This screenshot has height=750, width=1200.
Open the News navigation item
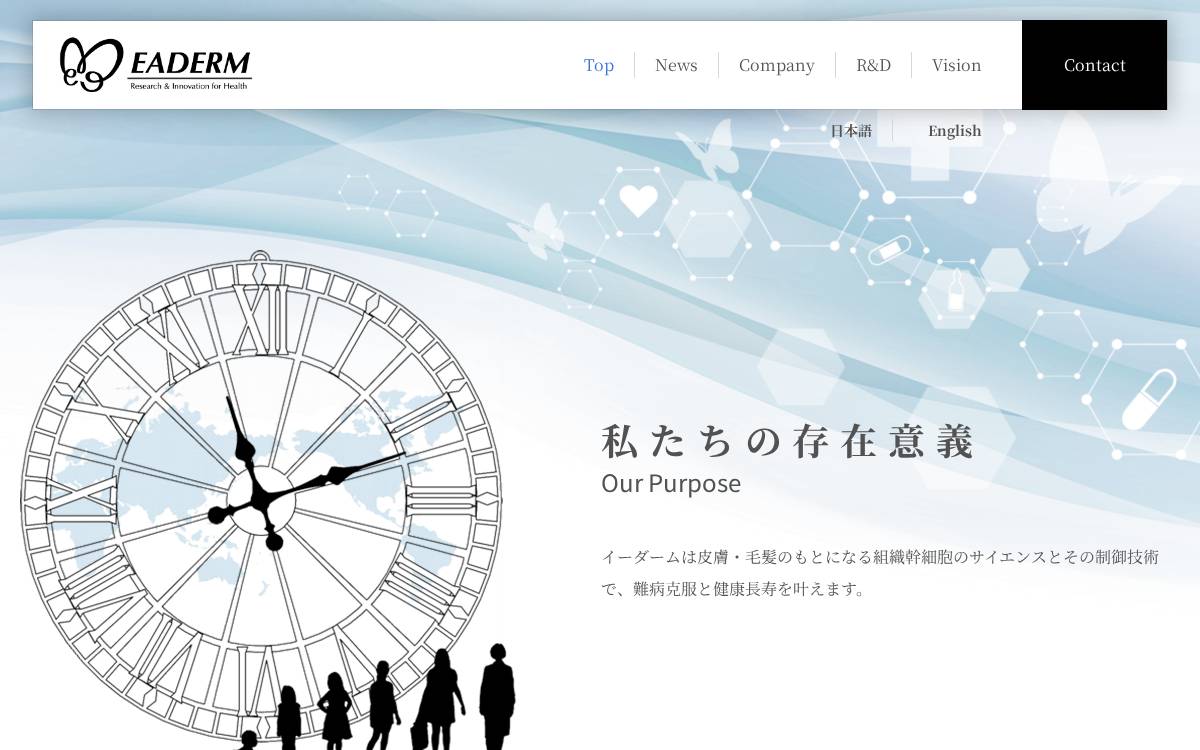[x=676, y=65]
